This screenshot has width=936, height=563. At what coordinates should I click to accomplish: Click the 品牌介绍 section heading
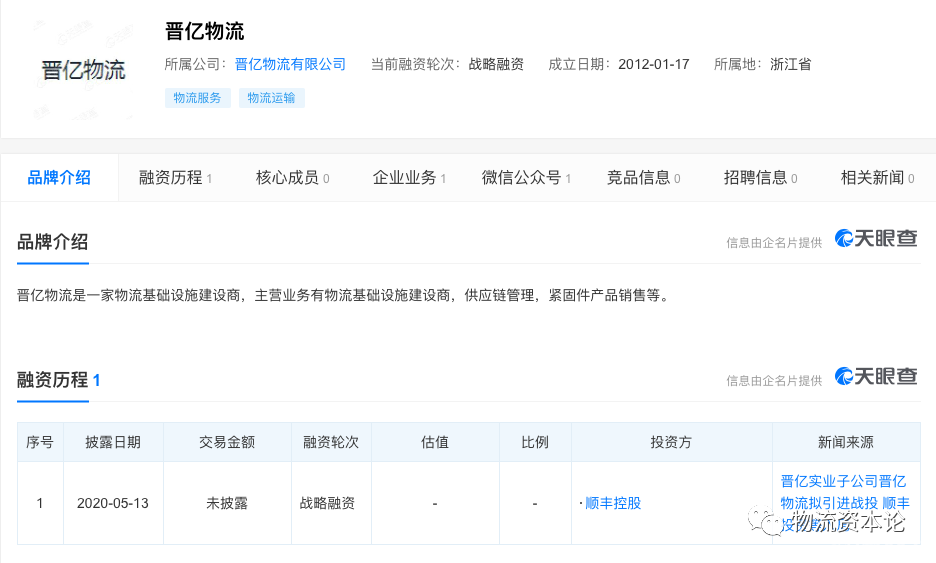53,242
